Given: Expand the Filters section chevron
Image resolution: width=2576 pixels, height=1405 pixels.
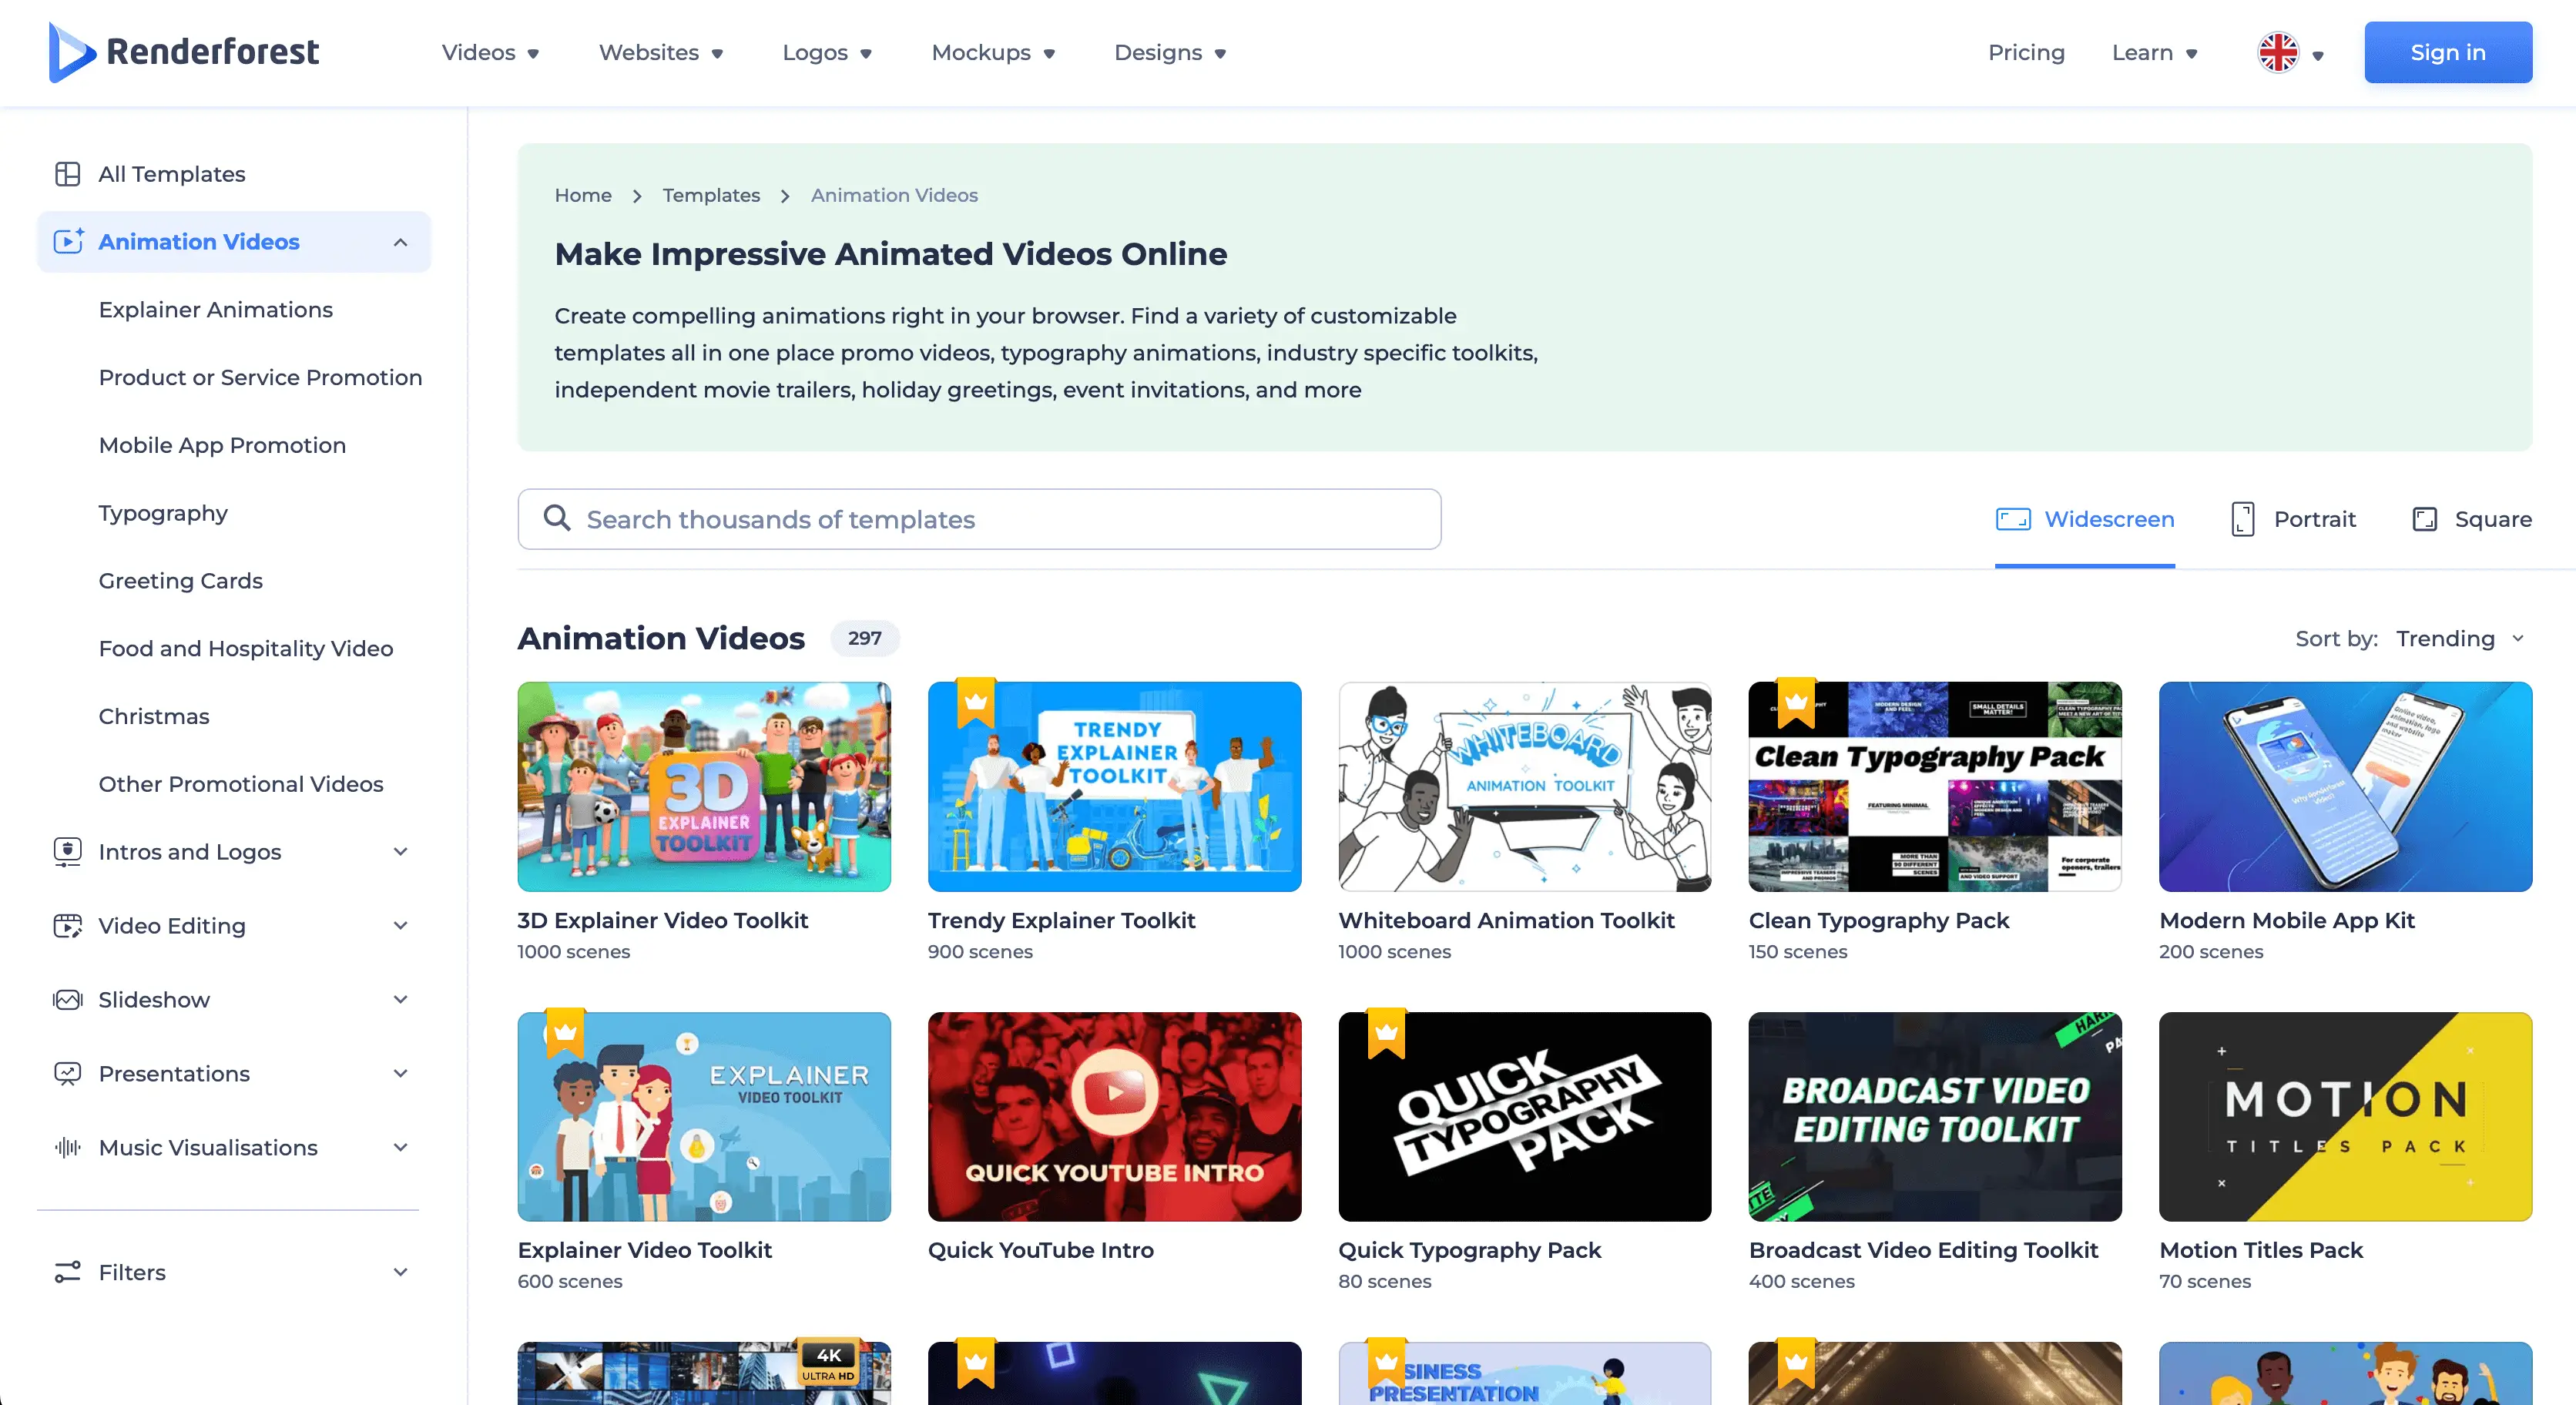Looking at the screenshot, I should [x=400, y=1272].
